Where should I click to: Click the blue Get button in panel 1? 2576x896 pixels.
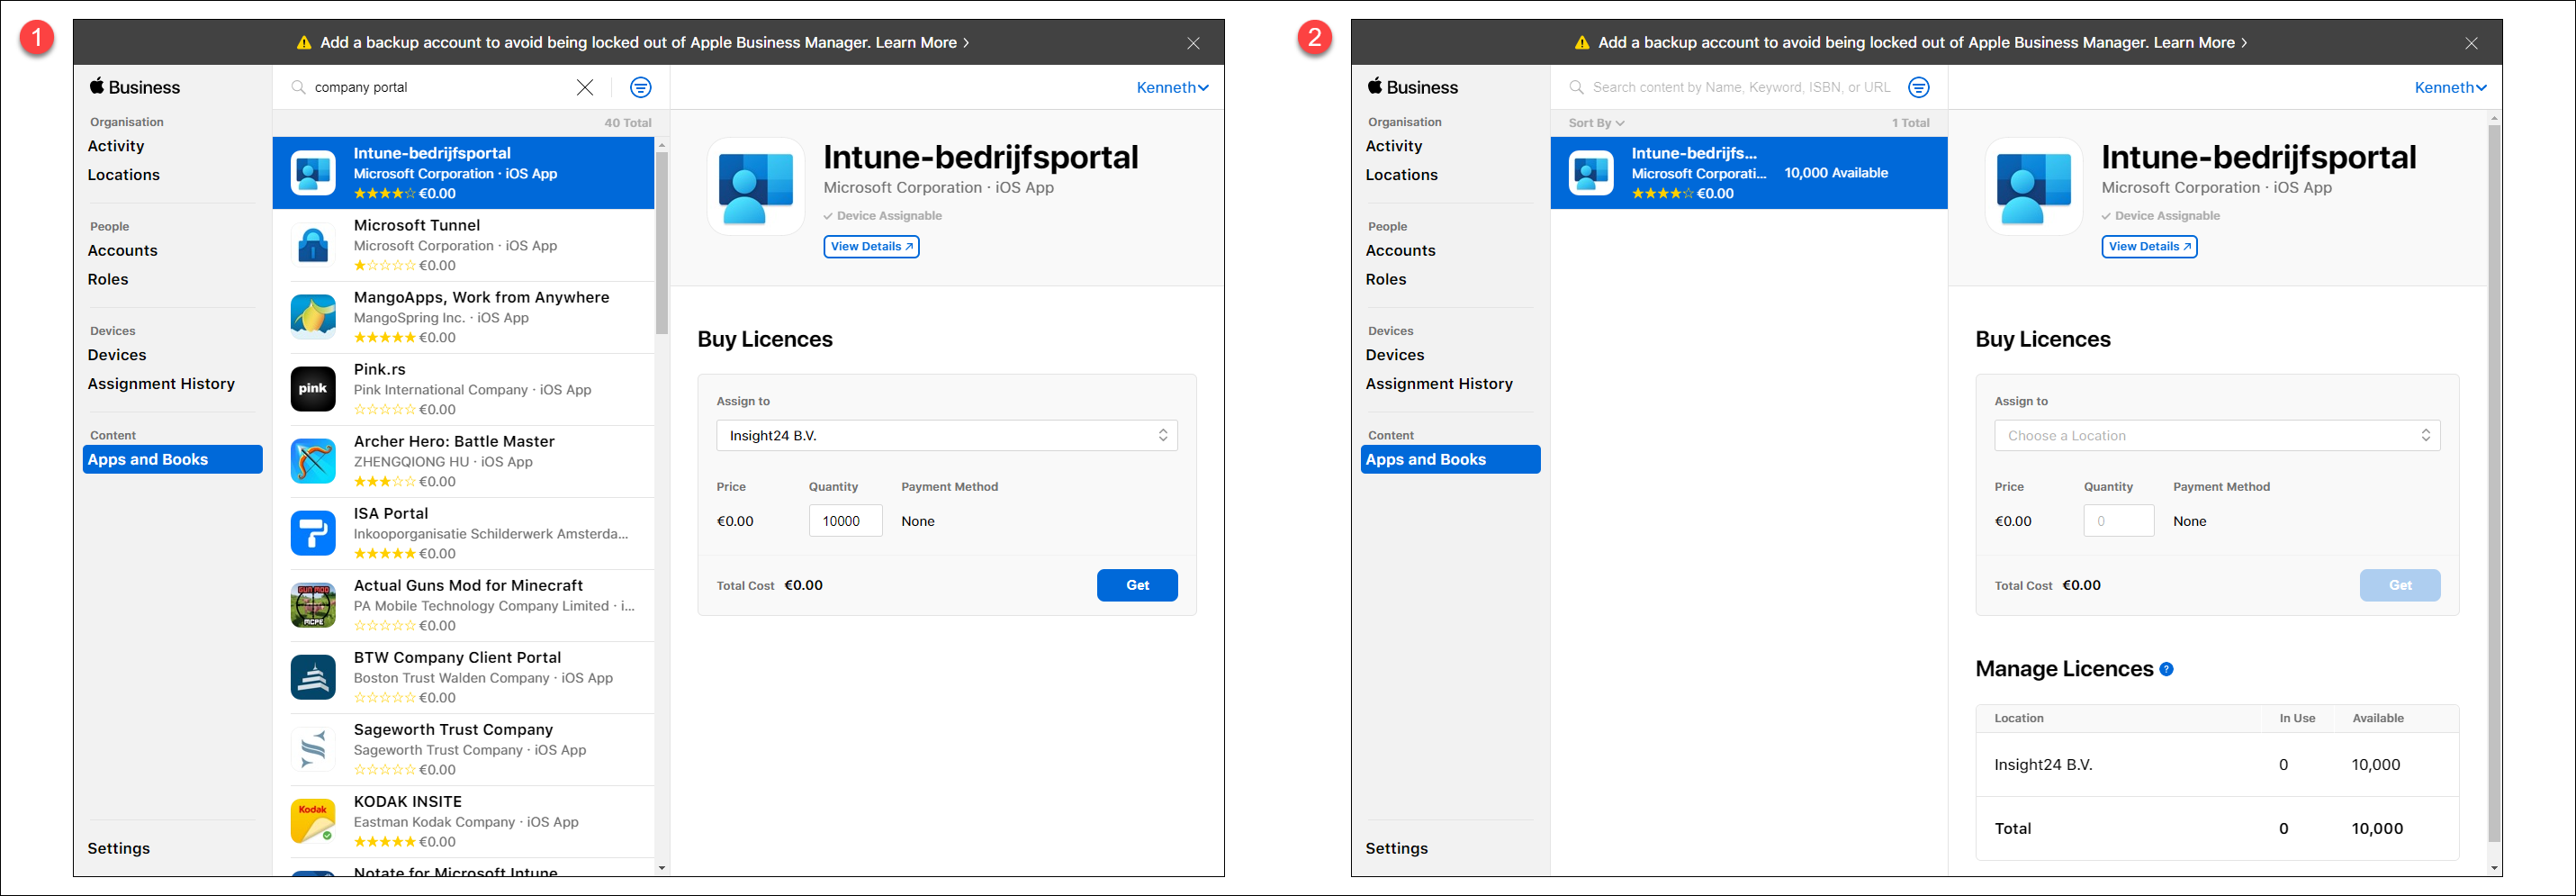tap(1137, 586)
